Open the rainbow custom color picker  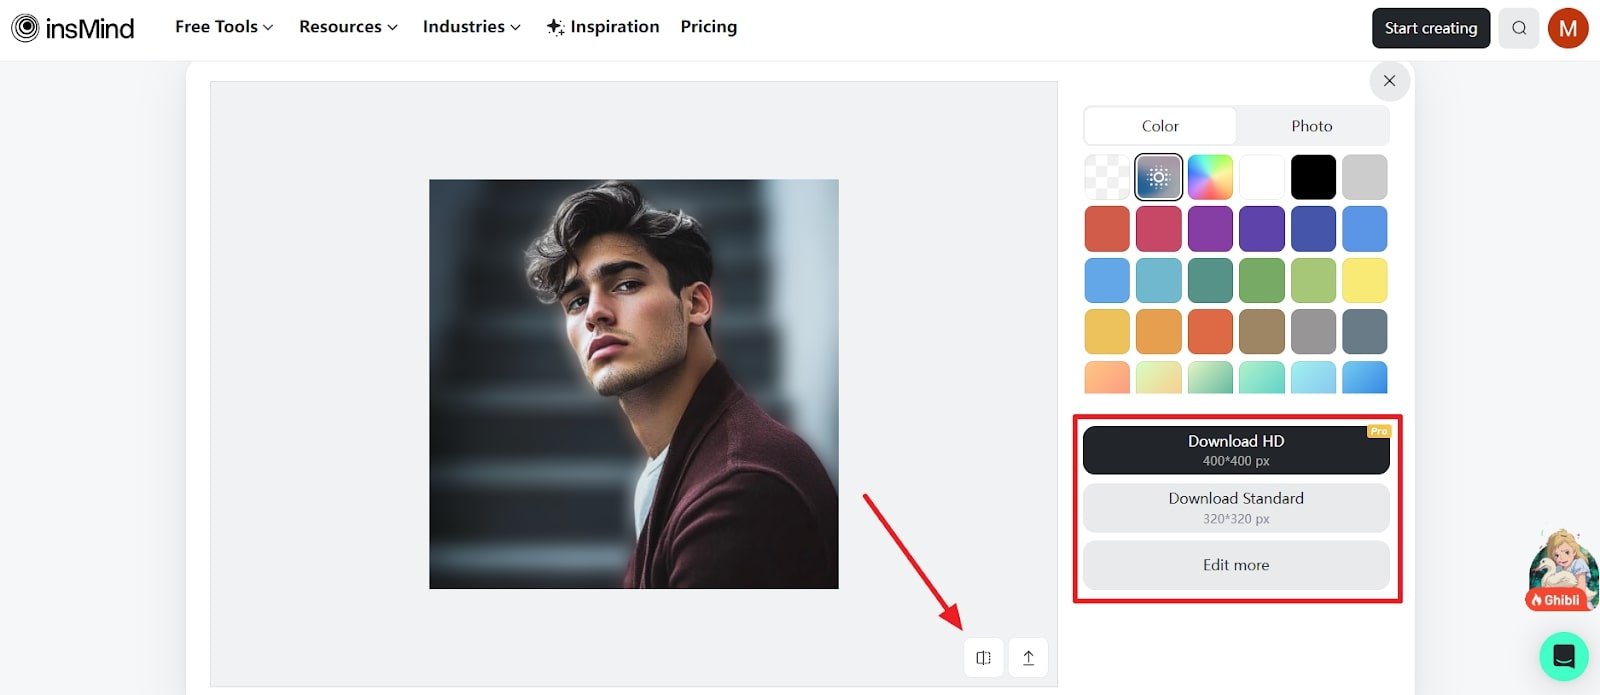pyautogui.click(x=1210, y=177)
